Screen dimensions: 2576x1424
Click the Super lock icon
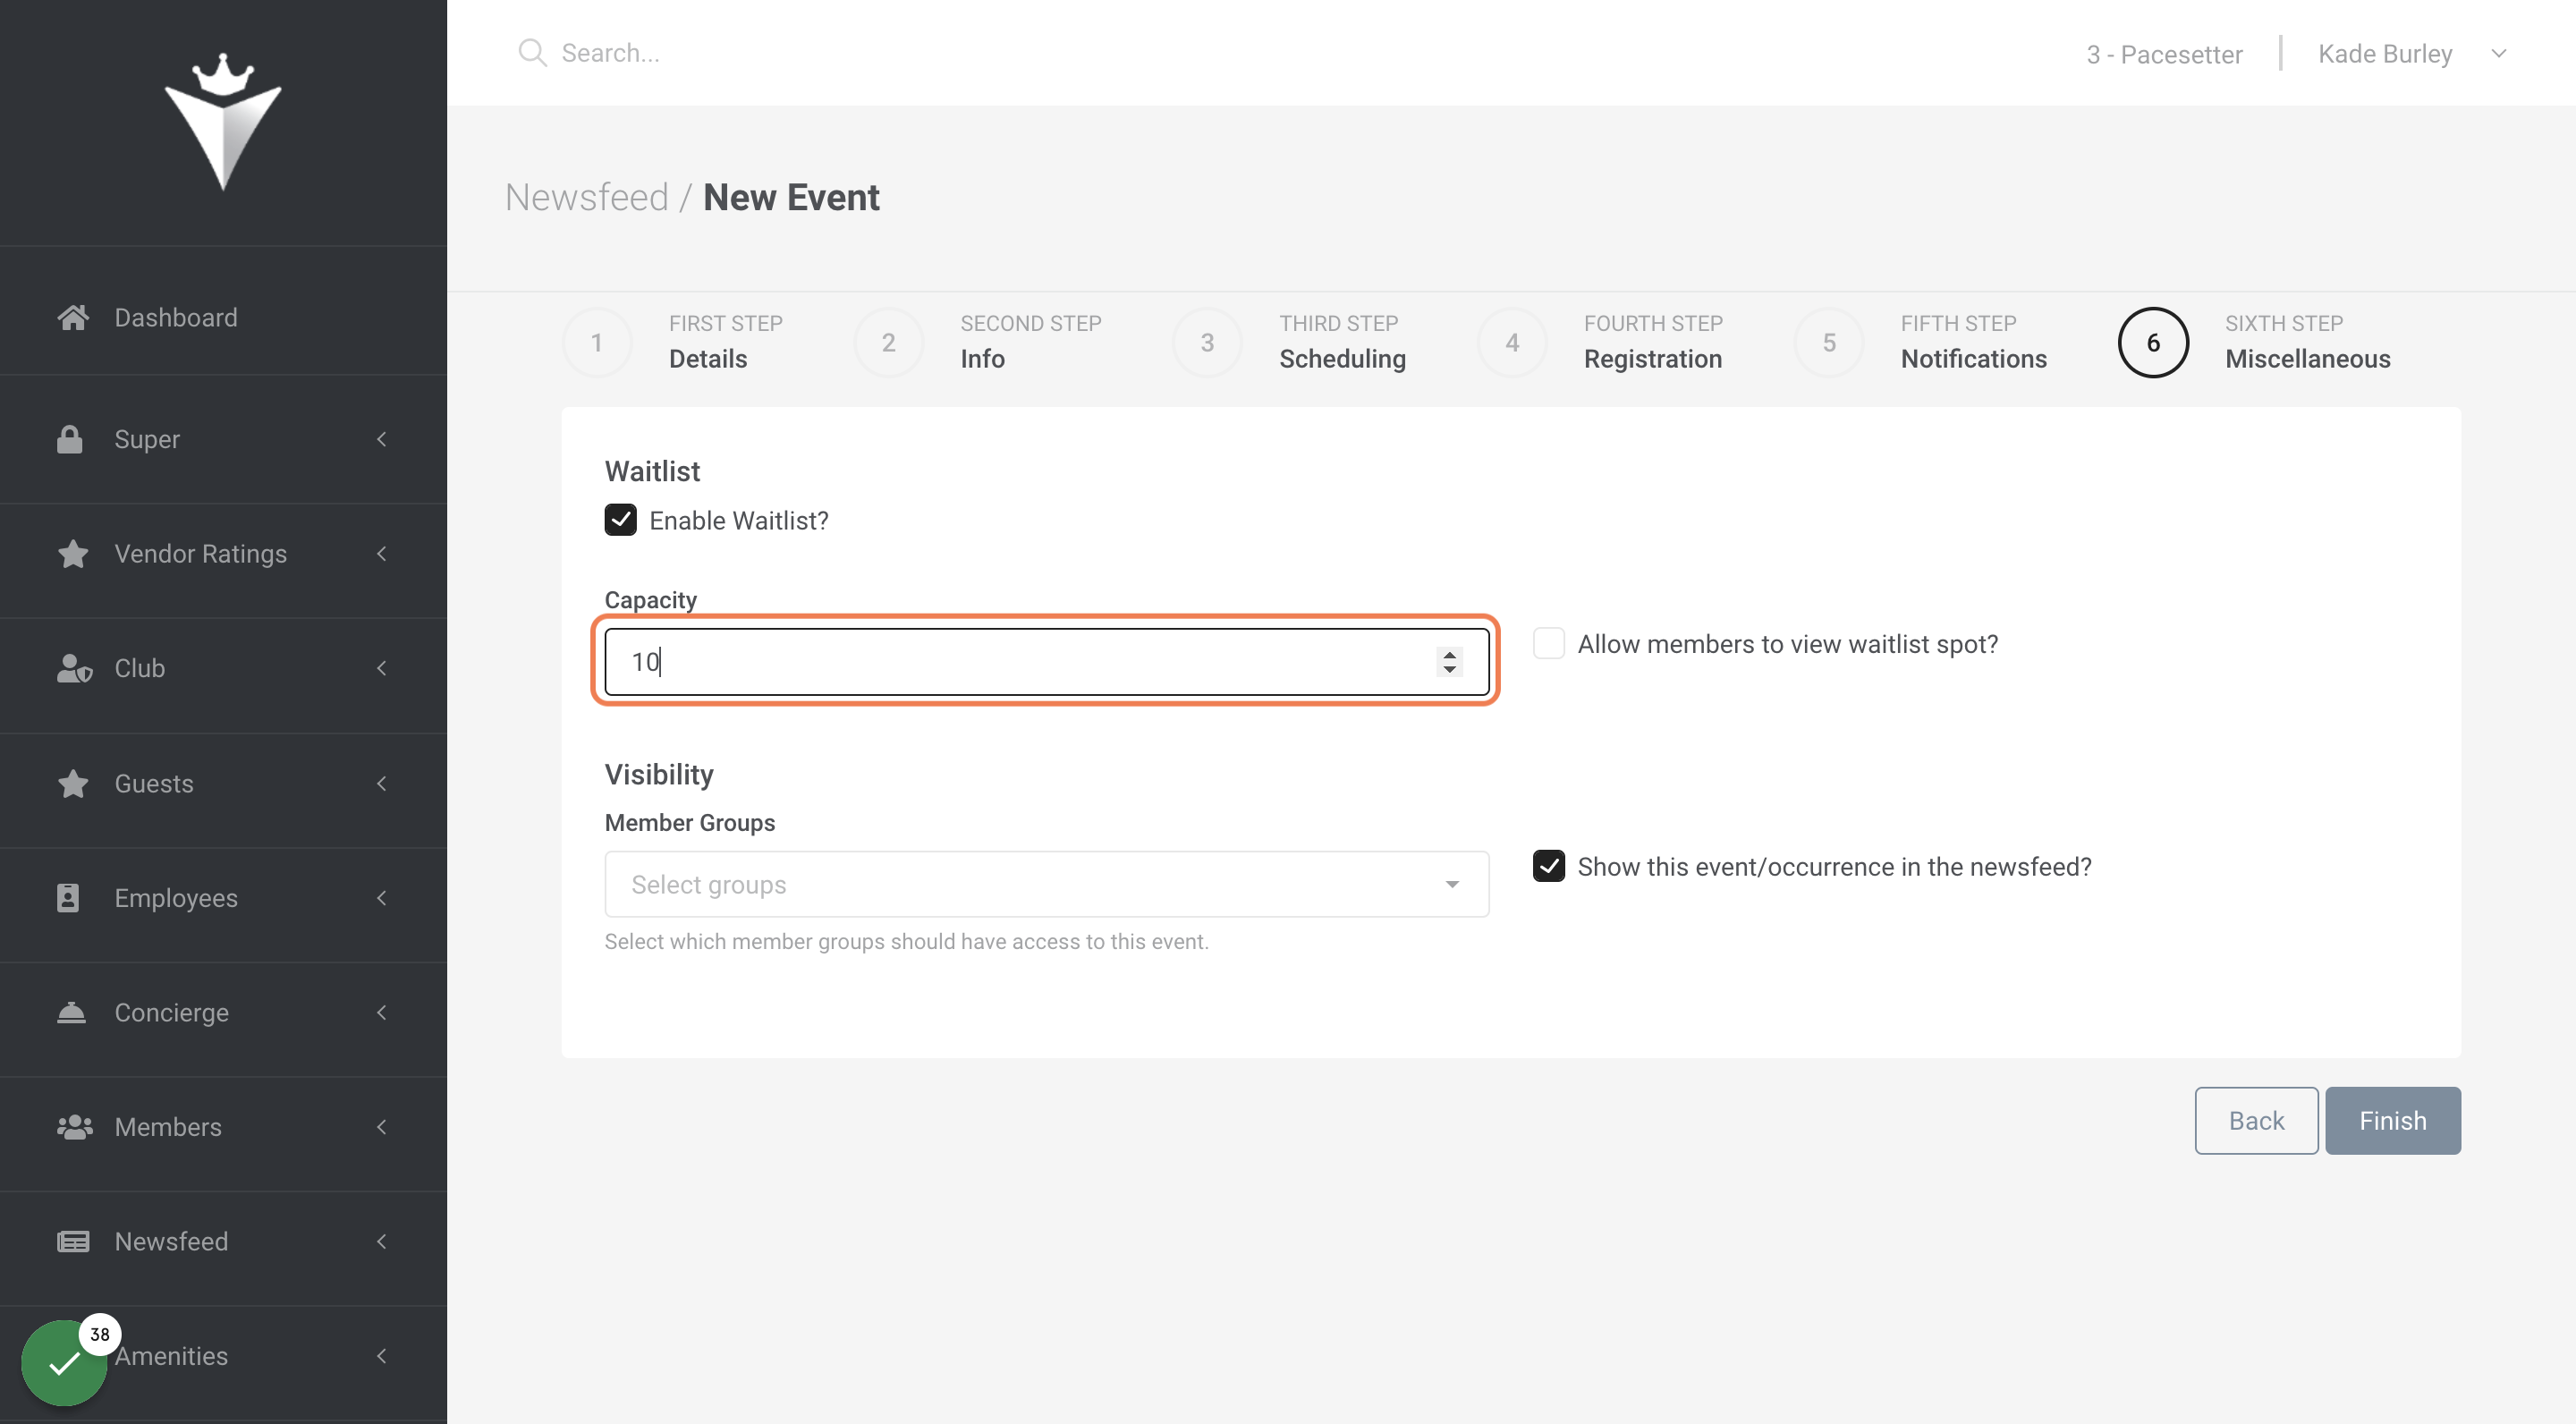(x=70, y=439)
